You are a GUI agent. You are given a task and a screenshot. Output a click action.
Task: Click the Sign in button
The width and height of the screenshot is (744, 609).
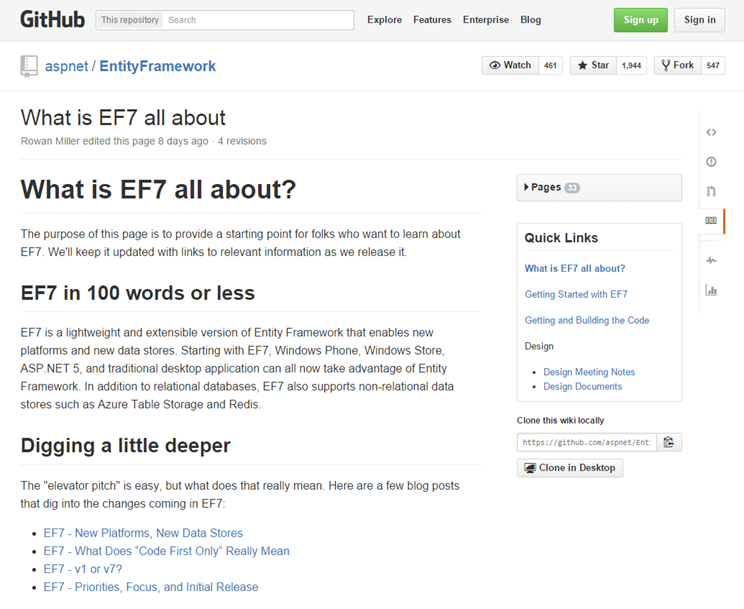[700, 20]
